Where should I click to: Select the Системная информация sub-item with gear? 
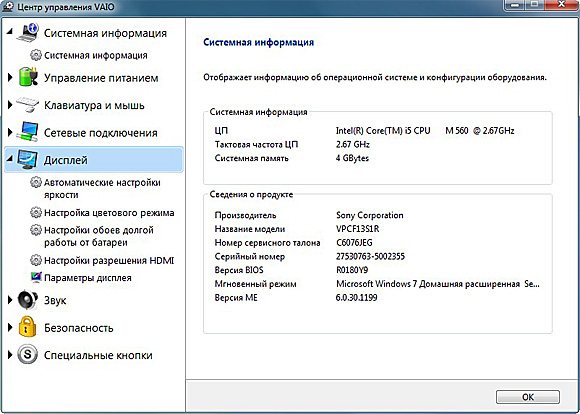95,55
